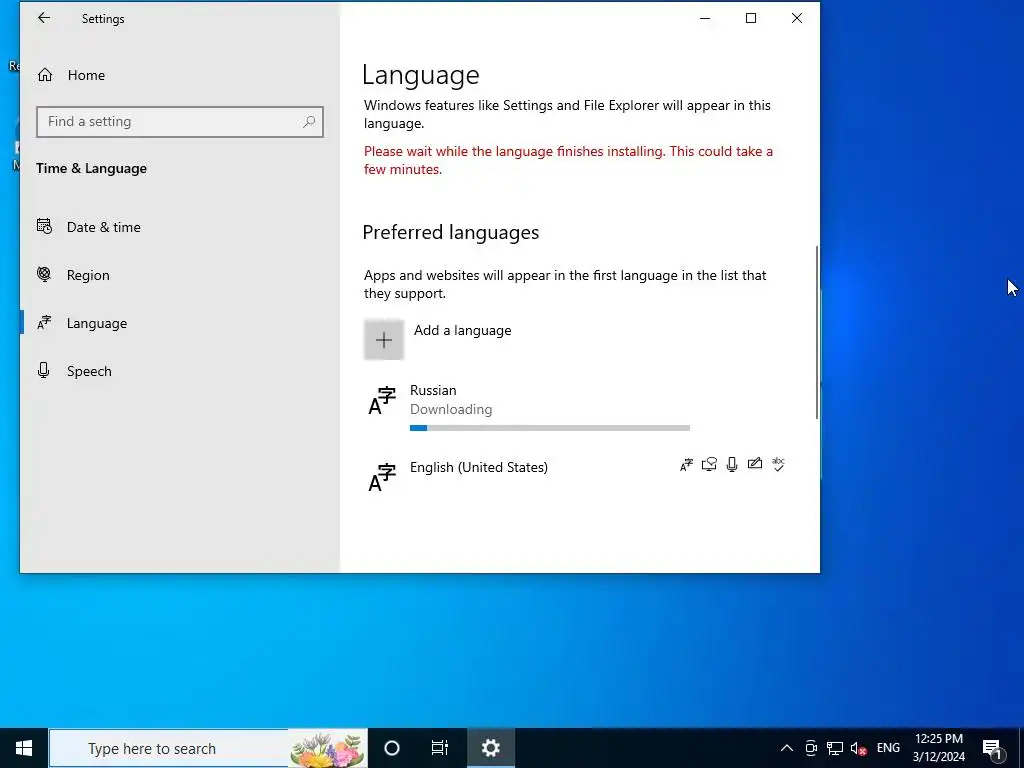Click the Speech microphone icon
Image resolution: width=1024 pixels, height=768 pixels.
[44, 370]
